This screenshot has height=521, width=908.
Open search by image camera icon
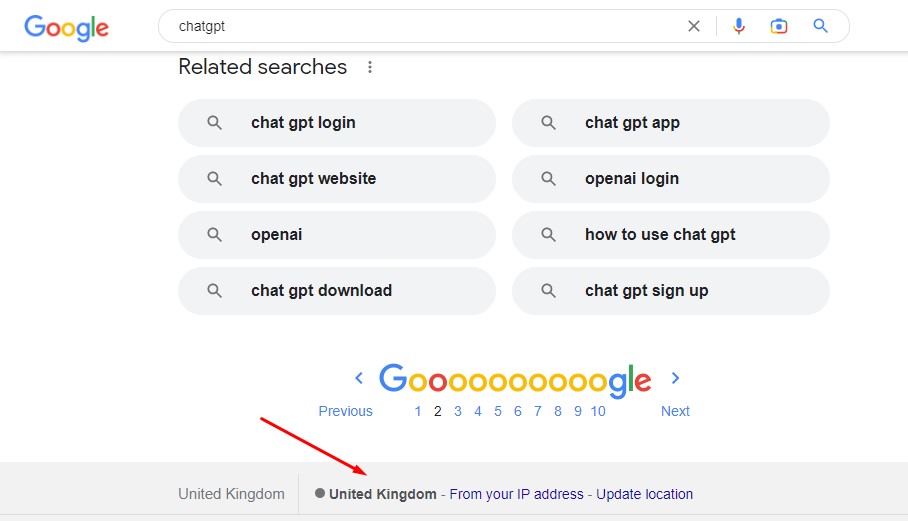(x=779, y=26)
